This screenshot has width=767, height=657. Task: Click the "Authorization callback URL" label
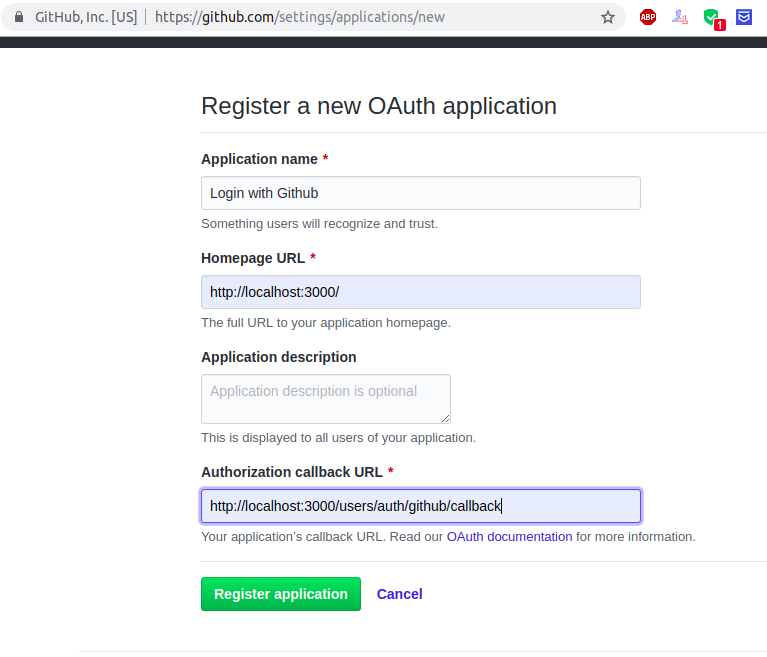coord(291,472)
